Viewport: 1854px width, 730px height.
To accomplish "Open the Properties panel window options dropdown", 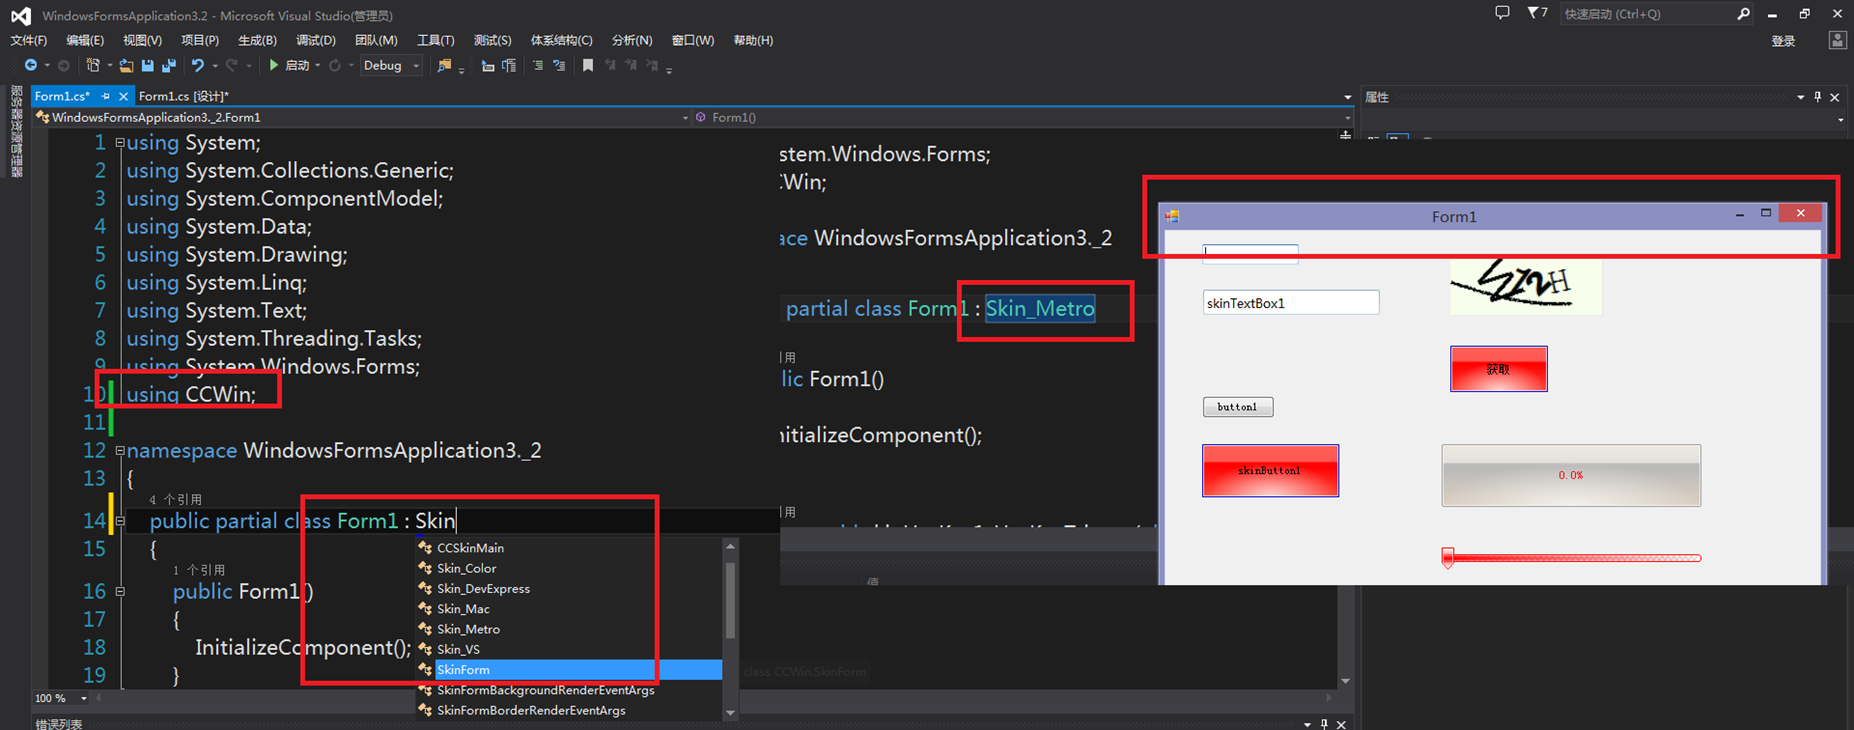I will coord(1800,97).
